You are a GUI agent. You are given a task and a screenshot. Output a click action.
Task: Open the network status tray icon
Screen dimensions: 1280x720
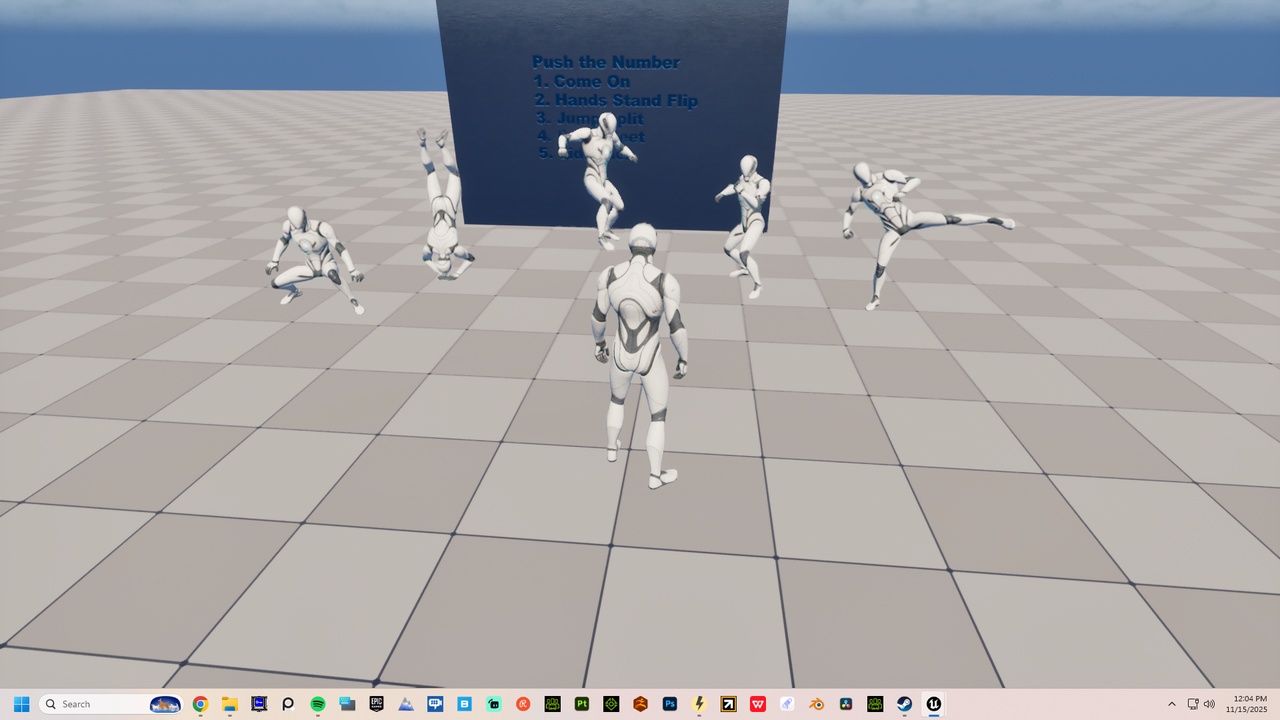[1193, 704]
